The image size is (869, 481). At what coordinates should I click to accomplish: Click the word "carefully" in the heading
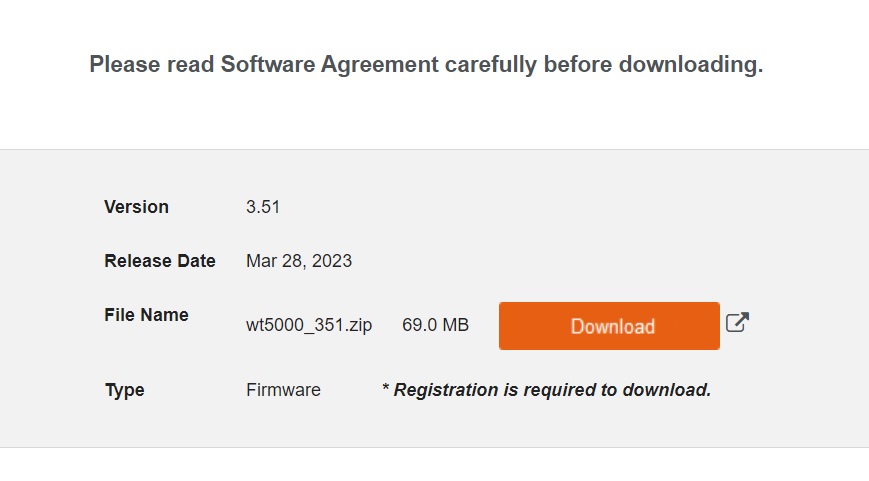click(490, 65)
